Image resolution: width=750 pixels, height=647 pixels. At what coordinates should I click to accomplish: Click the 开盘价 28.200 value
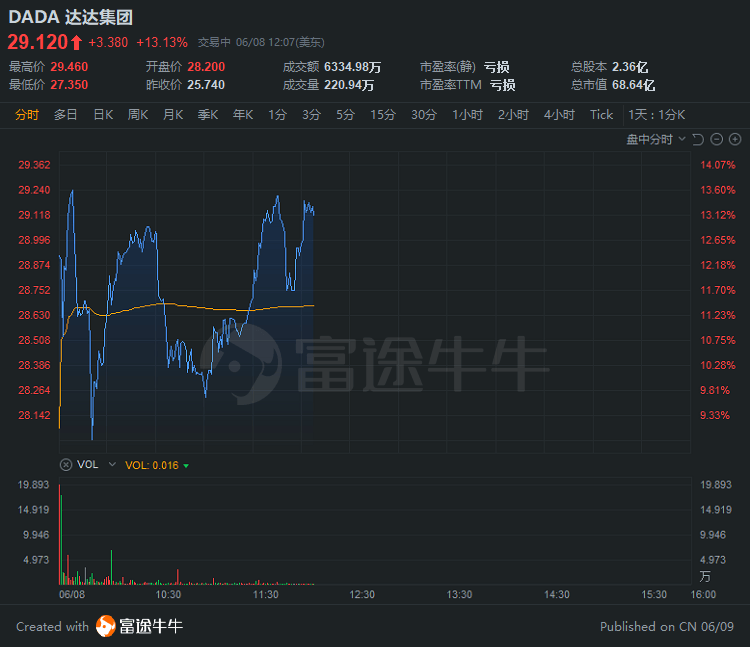click(206, 67)
